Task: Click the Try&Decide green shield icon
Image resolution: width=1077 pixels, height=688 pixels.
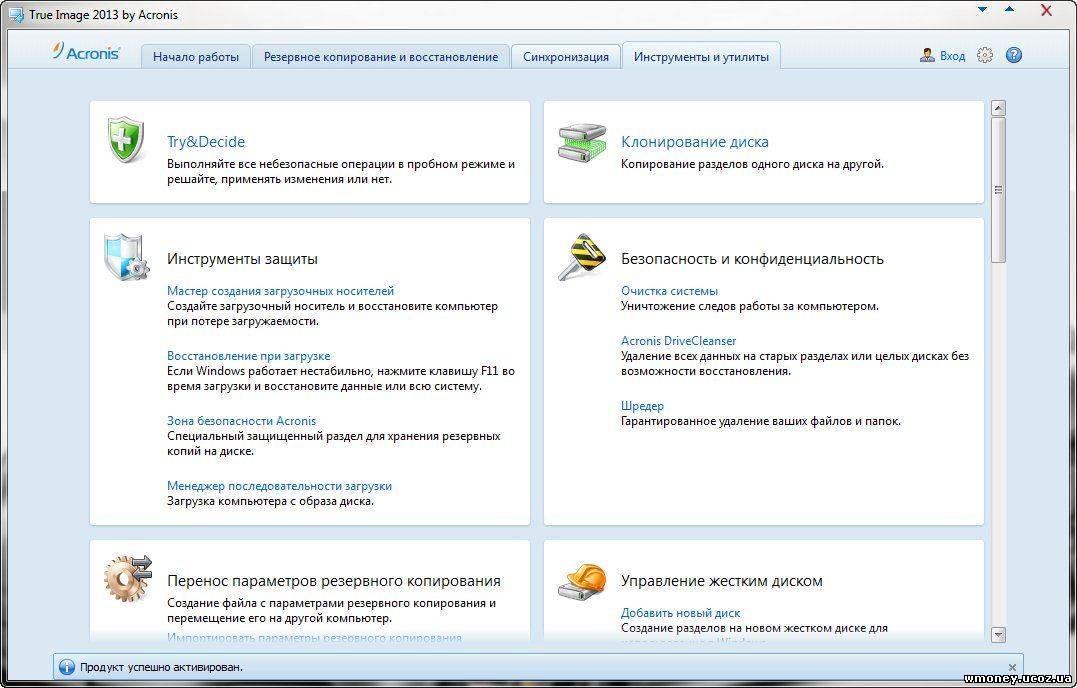Action: coord(126,140)
